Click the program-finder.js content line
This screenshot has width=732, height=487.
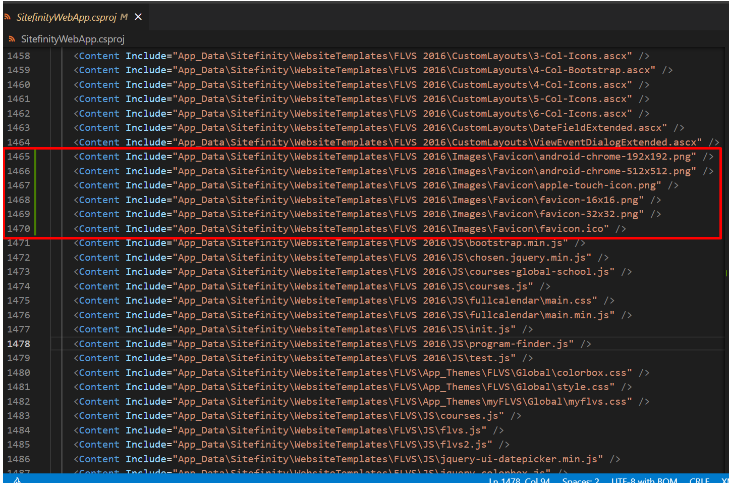332,344
